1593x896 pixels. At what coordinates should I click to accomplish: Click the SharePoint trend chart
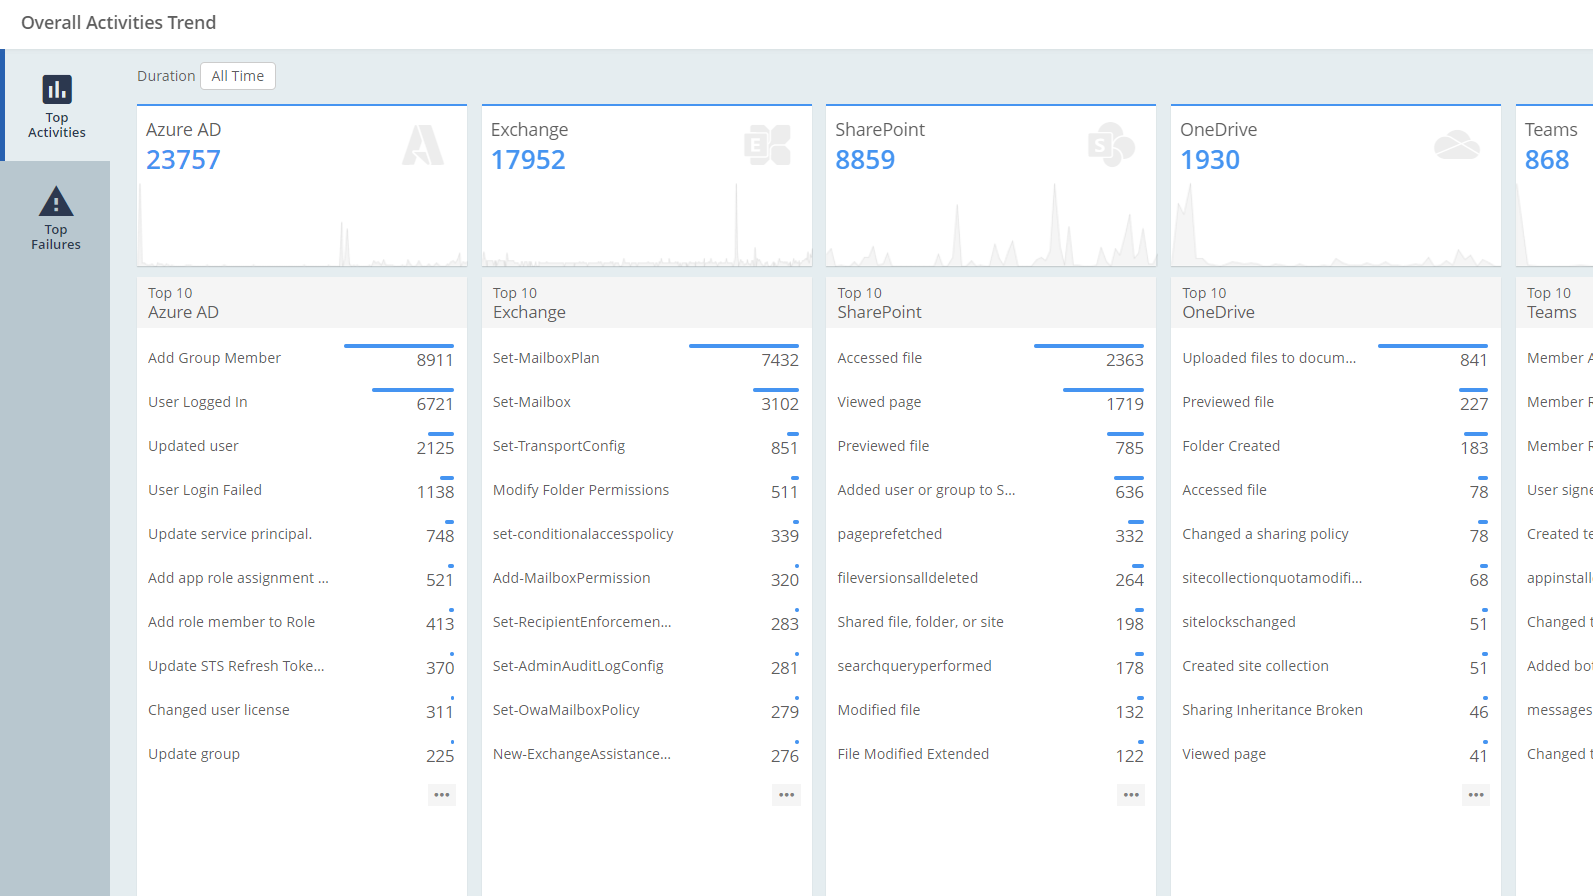click(991, 224)
